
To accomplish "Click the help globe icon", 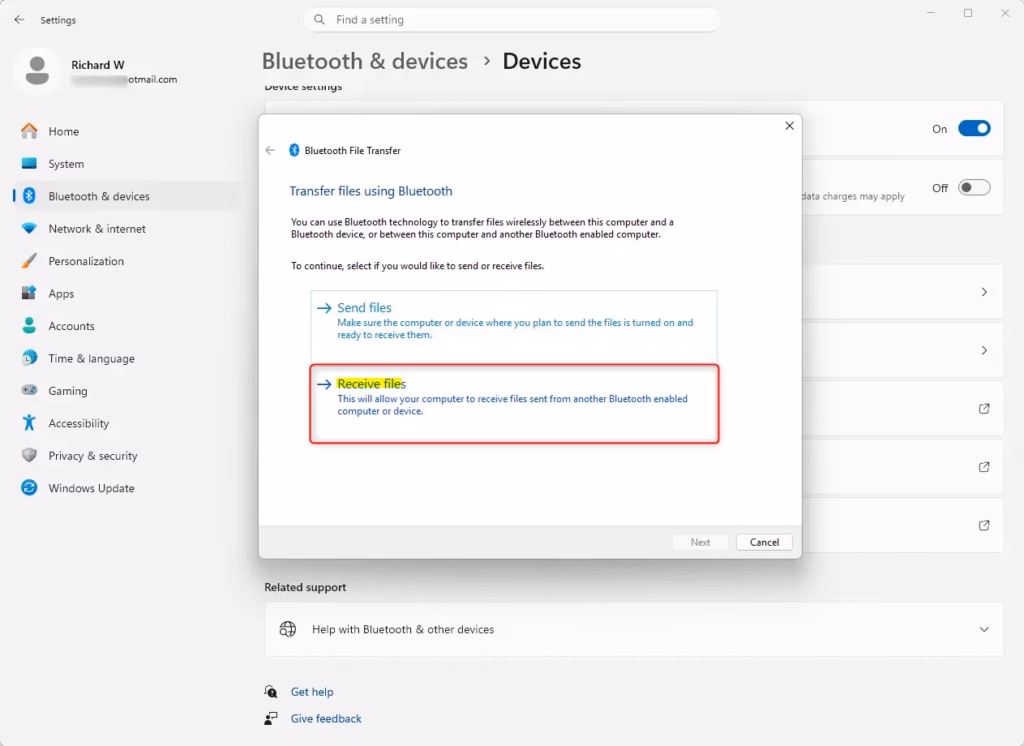I will coord(288,629).
